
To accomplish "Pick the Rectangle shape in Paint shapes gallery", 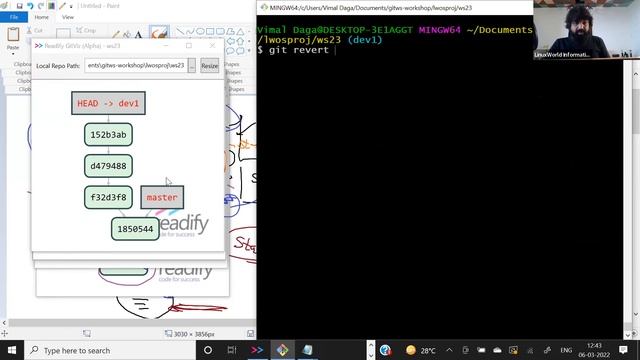I will (x=210, y=31).
